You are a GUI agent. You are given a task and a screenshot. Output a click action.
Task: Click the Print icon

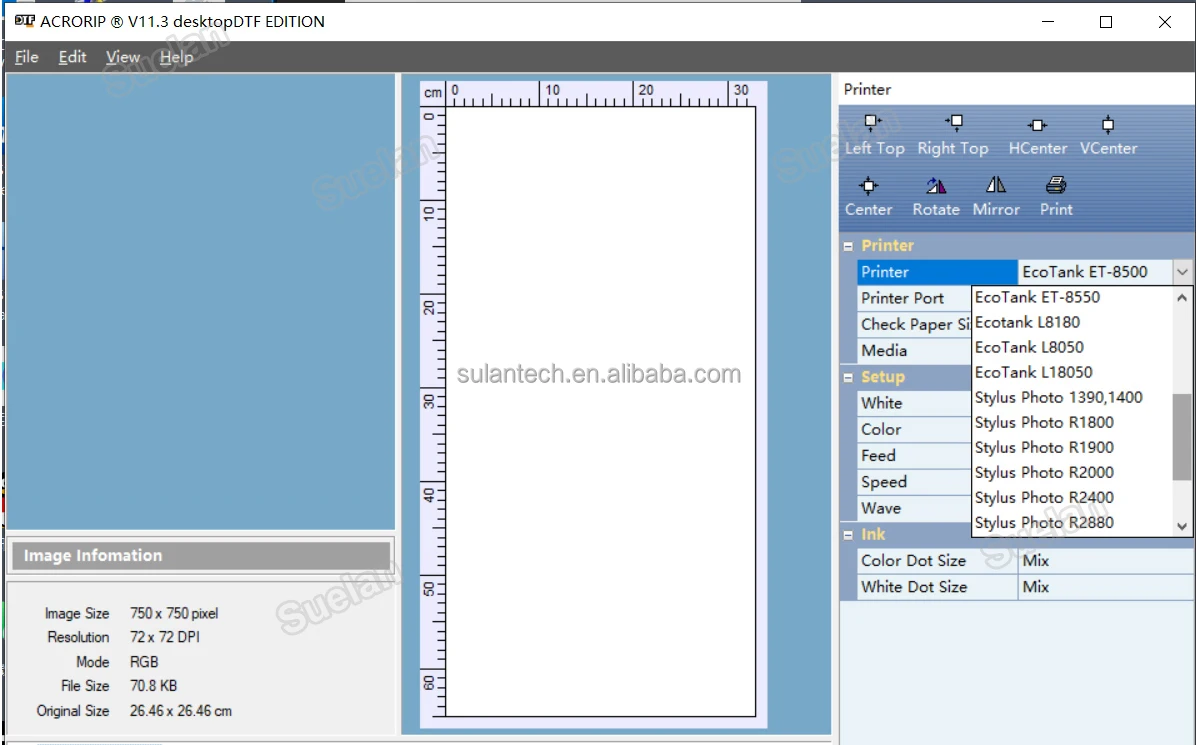[x=1056, y=186]
